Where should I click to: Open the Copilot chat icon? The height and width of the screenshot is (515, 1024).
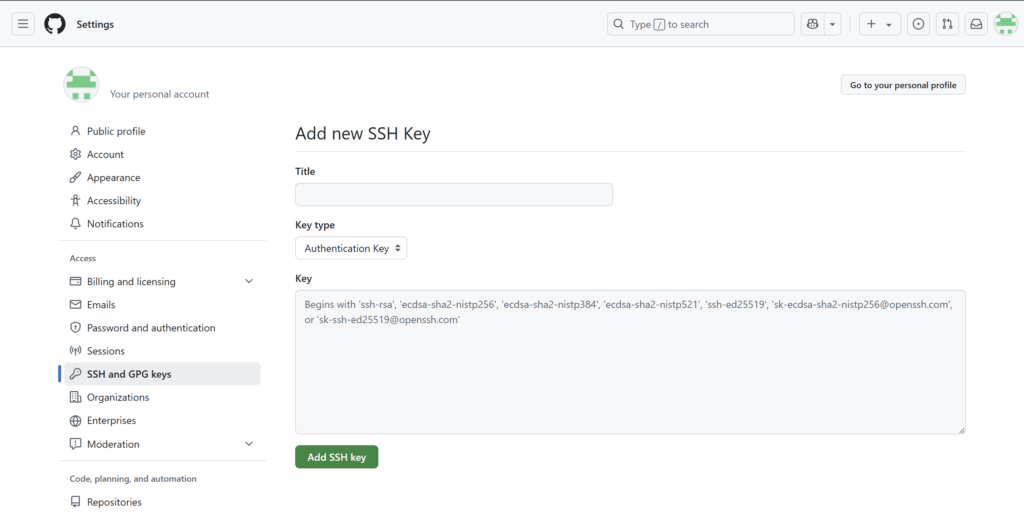click(x=812, y=24)
